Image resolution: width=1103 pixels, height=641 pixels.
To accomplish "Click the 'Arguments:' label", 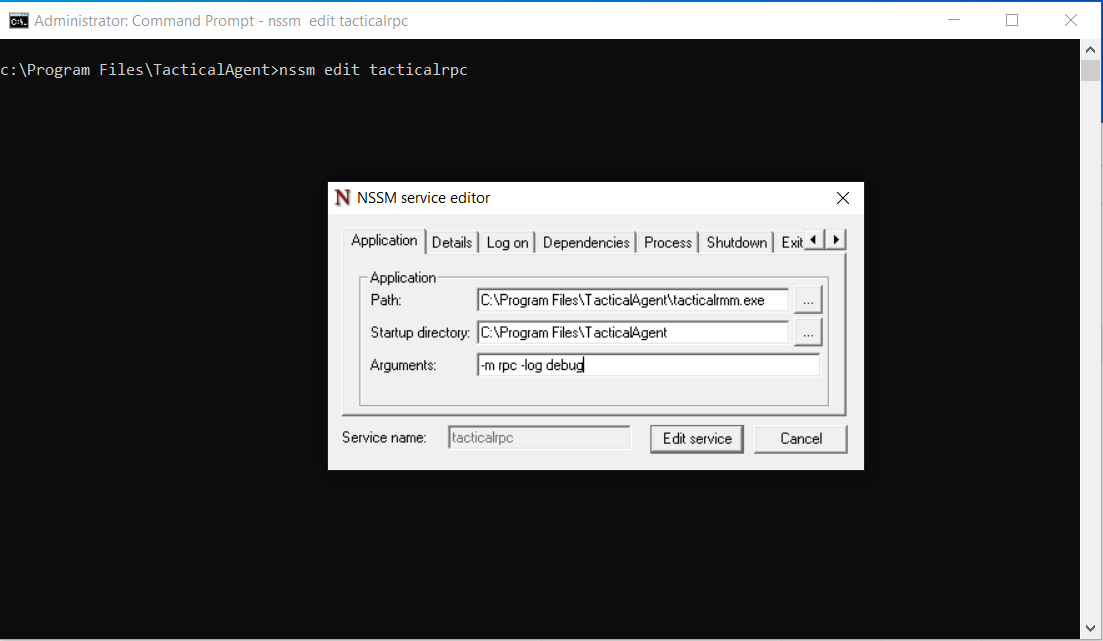I will click(x=403, y=365).
